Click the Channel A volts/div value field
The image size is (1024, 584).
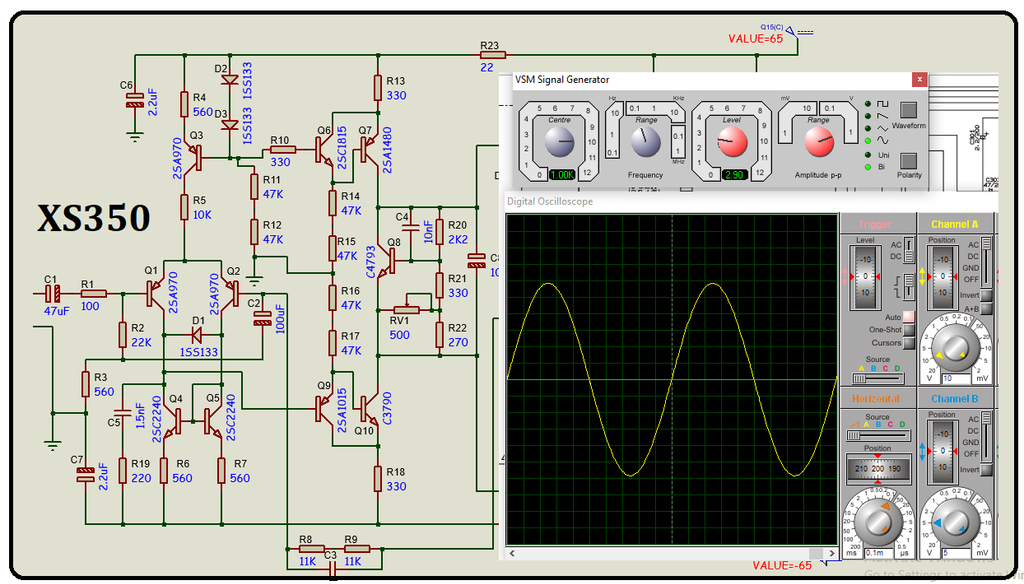[x=955, y=378]
